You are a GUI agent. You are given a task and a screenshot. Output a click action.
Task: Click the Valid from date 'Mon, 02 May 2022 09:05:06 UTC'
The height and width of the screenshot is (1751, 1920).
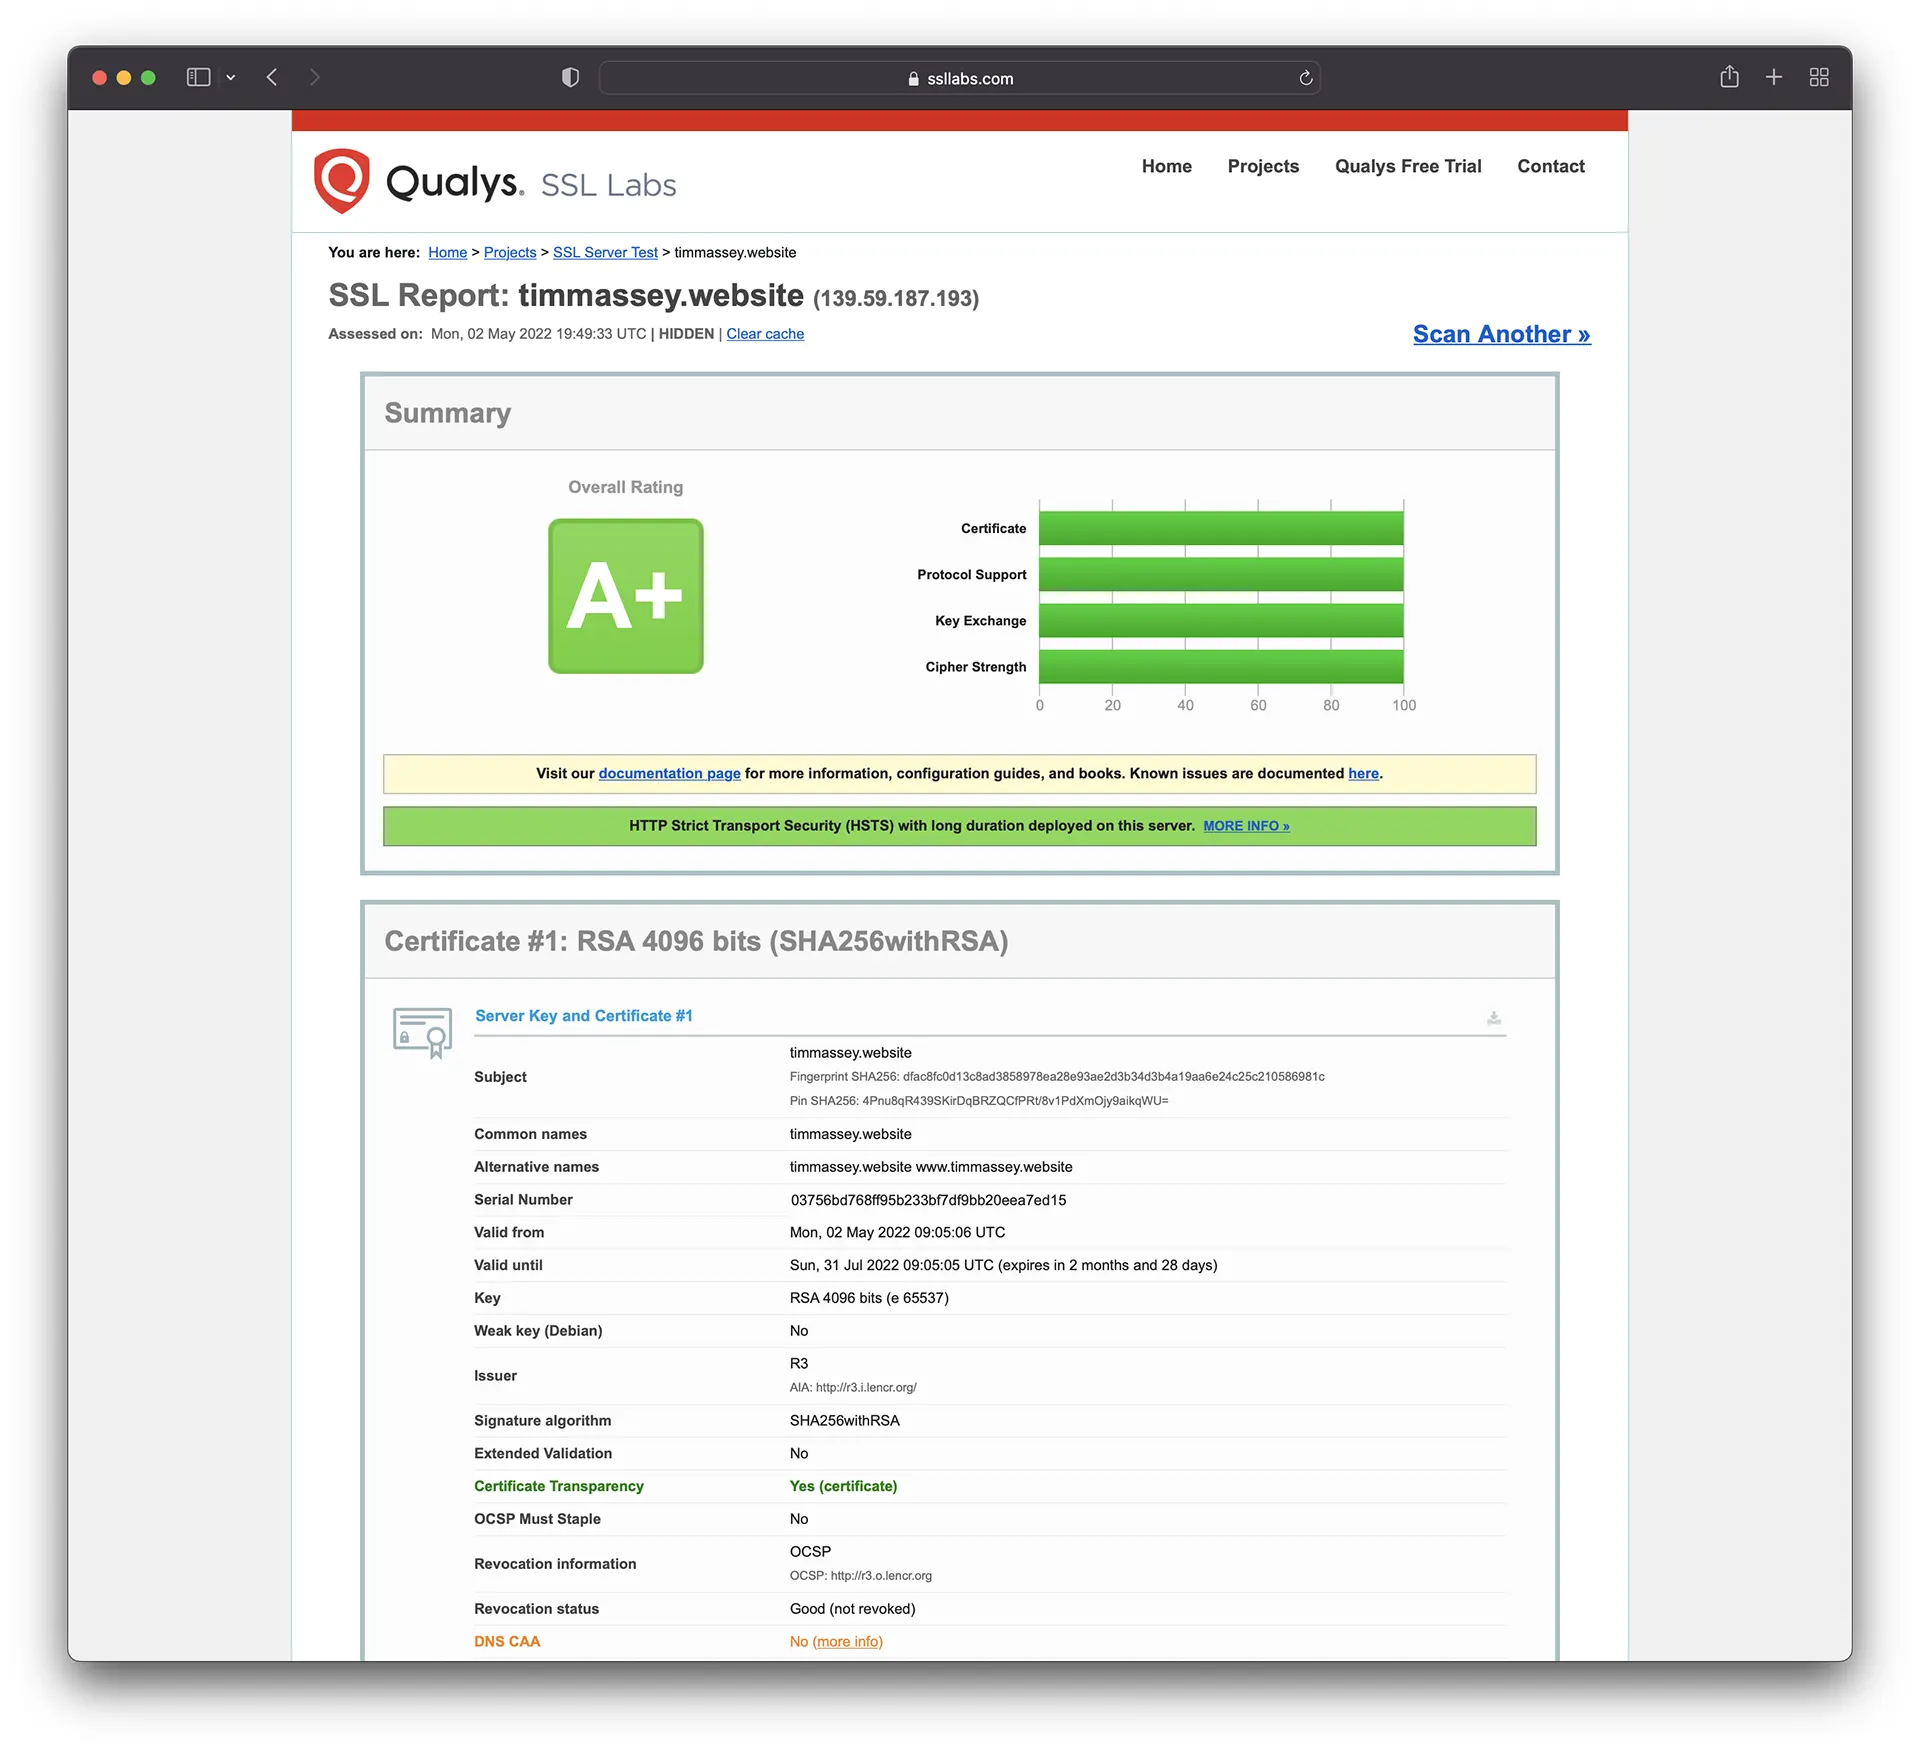(x=897, y=1233)
